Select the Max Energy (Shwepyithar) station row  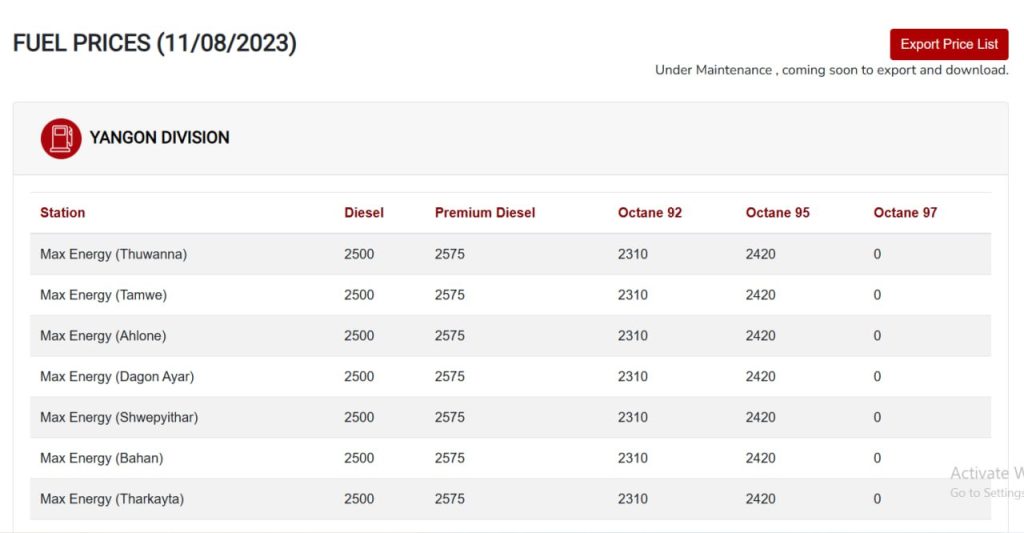[119, 417]
